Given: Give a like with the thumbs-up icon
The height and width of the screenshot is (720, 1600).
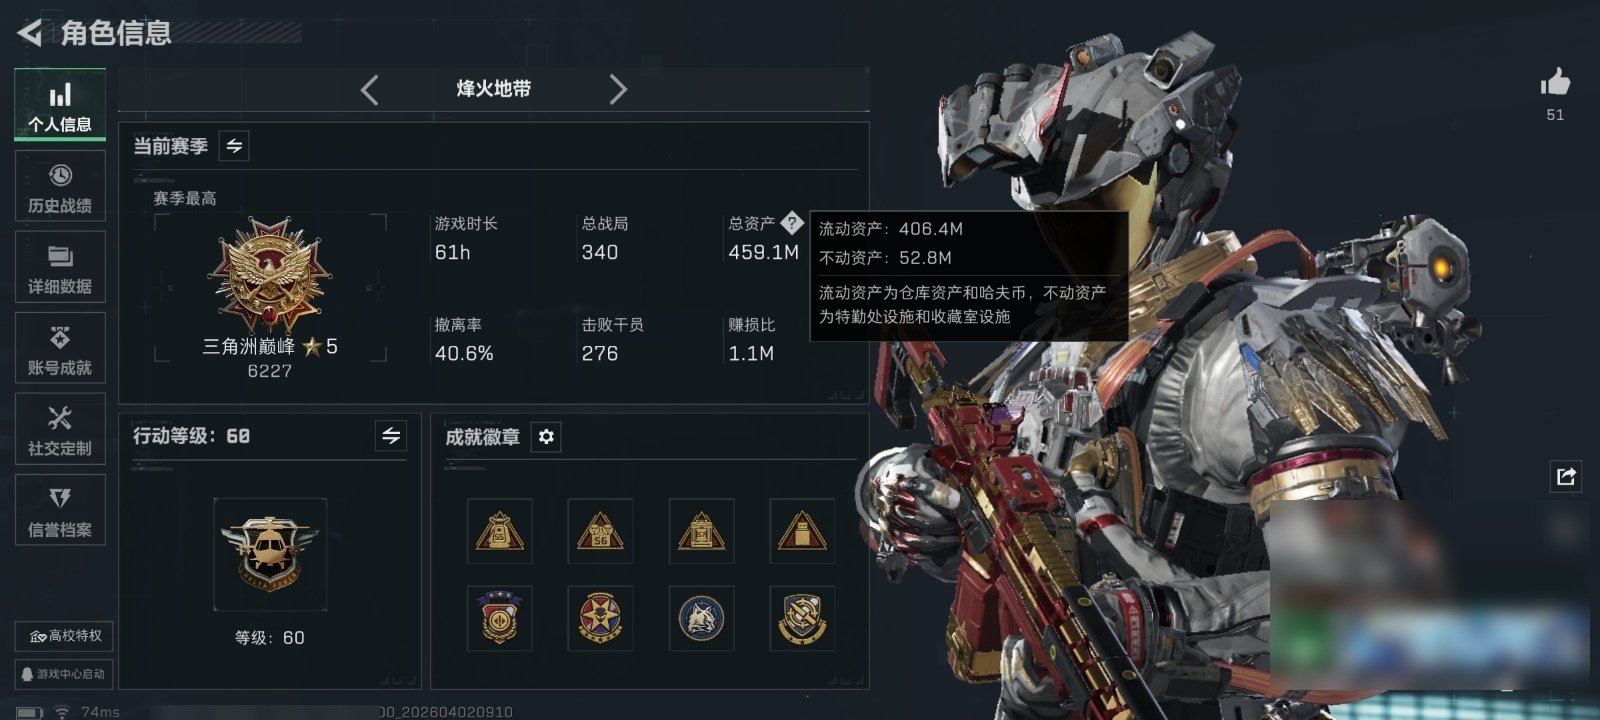Looking at the screenshot, I should [x=1555, y=82].
